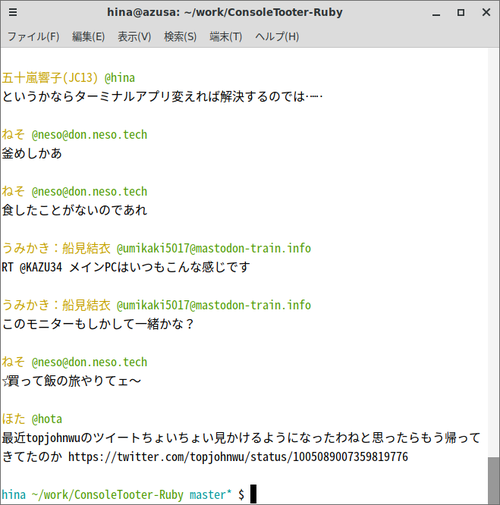Click the username 五十嵐響子(JC13)

tap(50, 78)
